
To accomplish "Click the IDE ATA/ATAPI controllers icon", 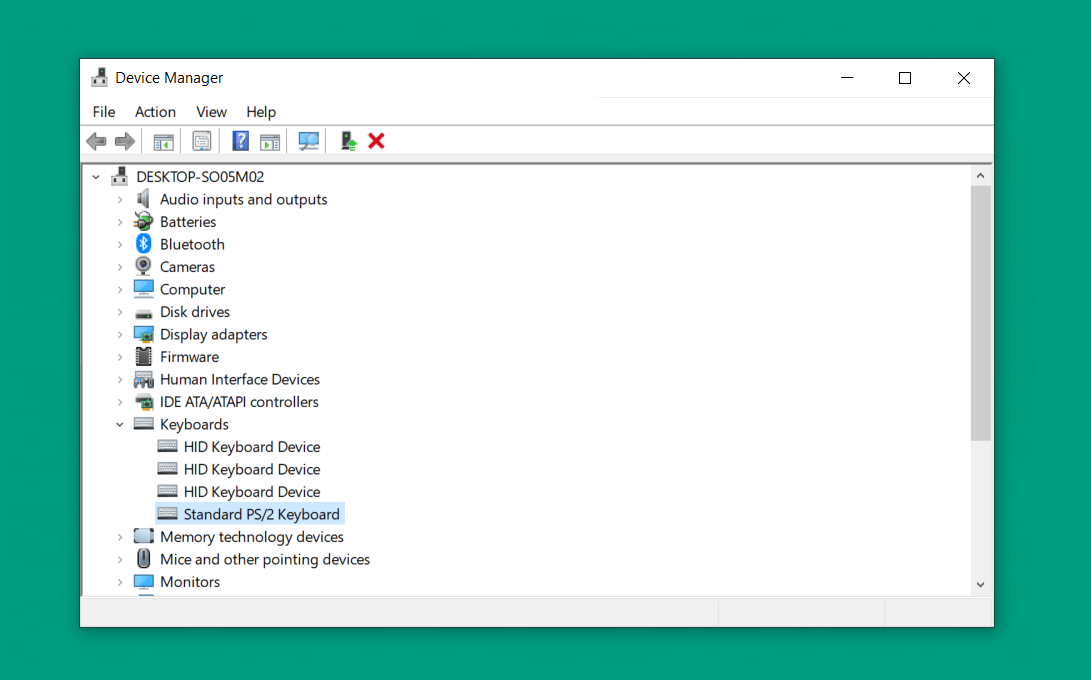I will tap(143, 402).
